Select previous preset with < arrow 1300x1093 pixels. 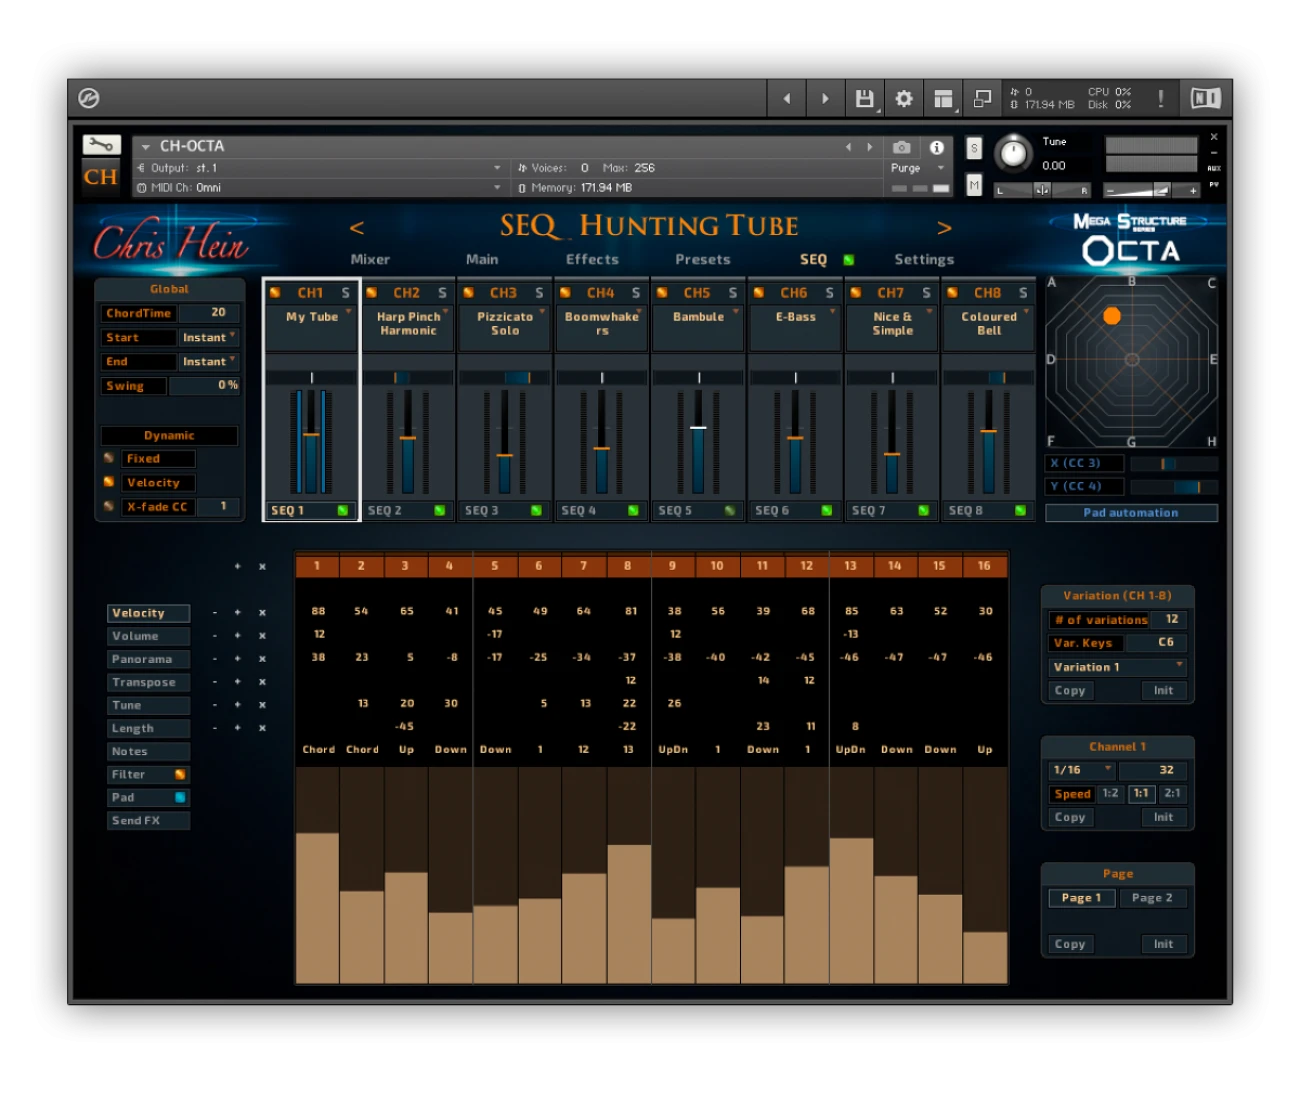pyautogui.click(x=357, y=228)
